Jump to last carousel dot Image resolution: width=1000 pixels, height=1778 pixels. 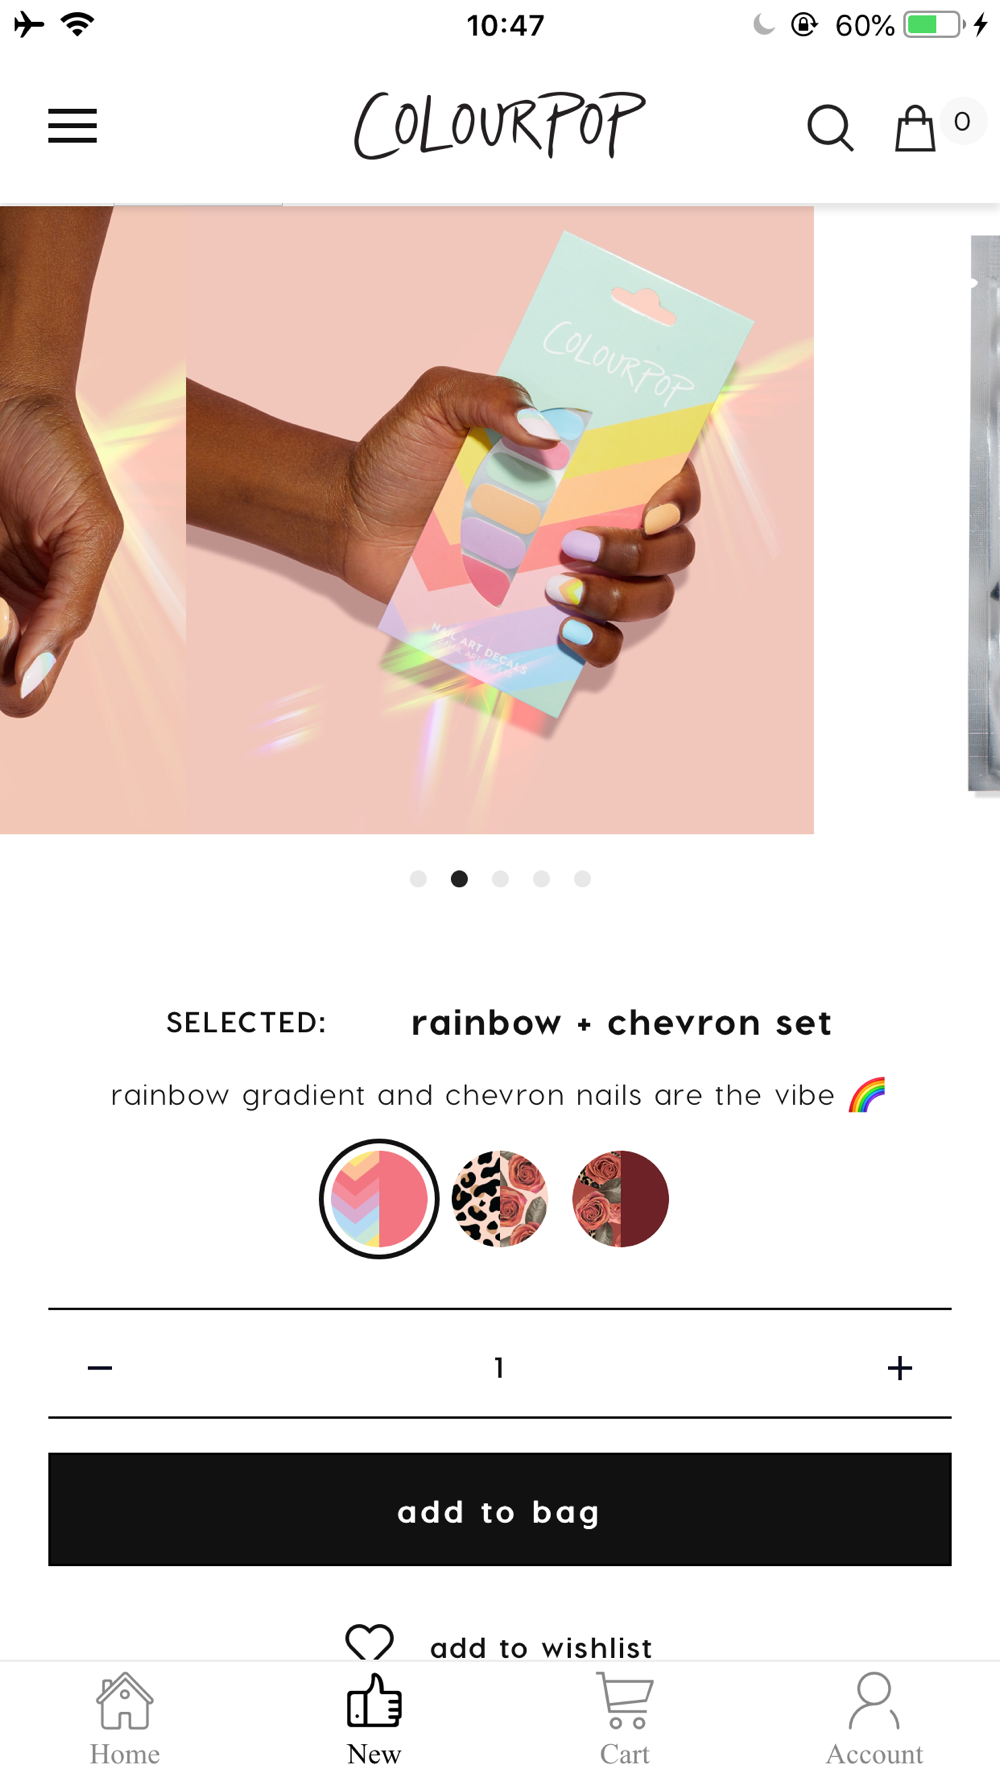click(x=582, y=879)
